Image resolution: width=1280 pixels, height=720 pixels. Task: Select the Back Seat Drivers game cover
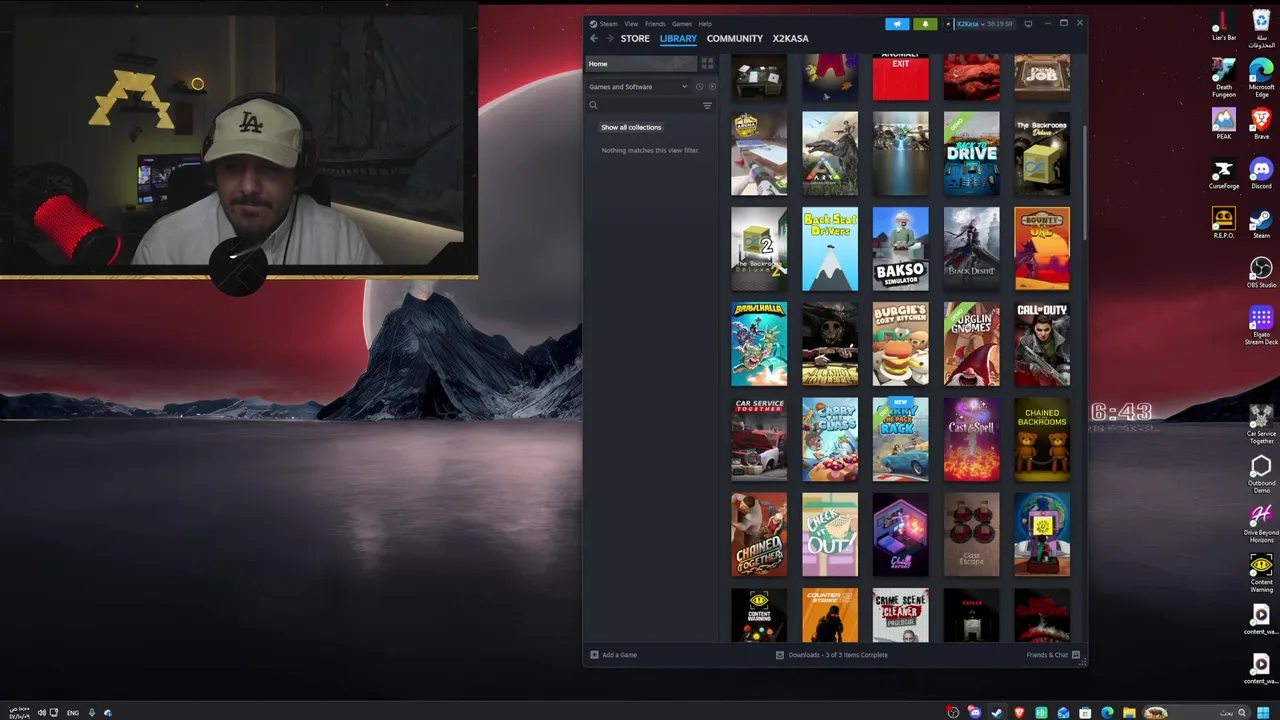tap(830, 249)
